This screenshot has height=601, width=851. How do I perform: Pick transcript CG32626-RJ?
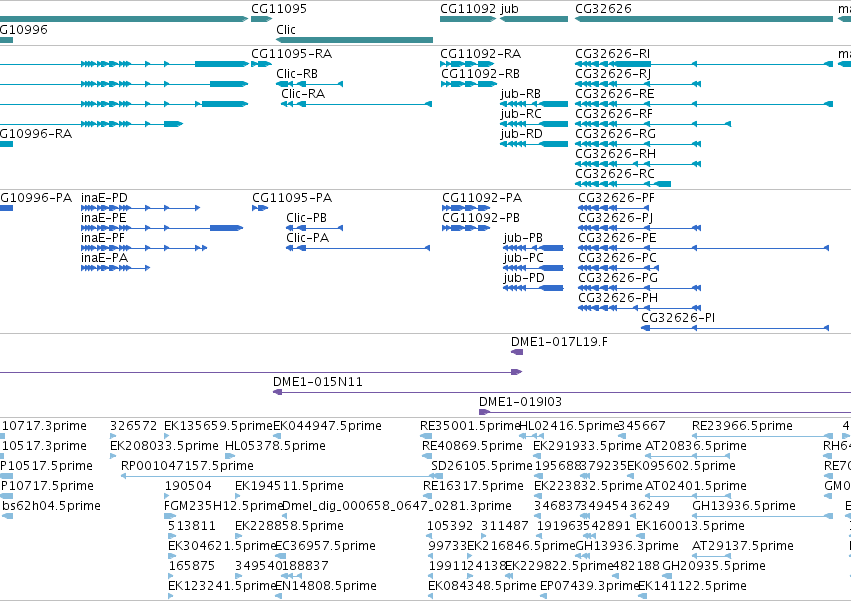point(613,74)
